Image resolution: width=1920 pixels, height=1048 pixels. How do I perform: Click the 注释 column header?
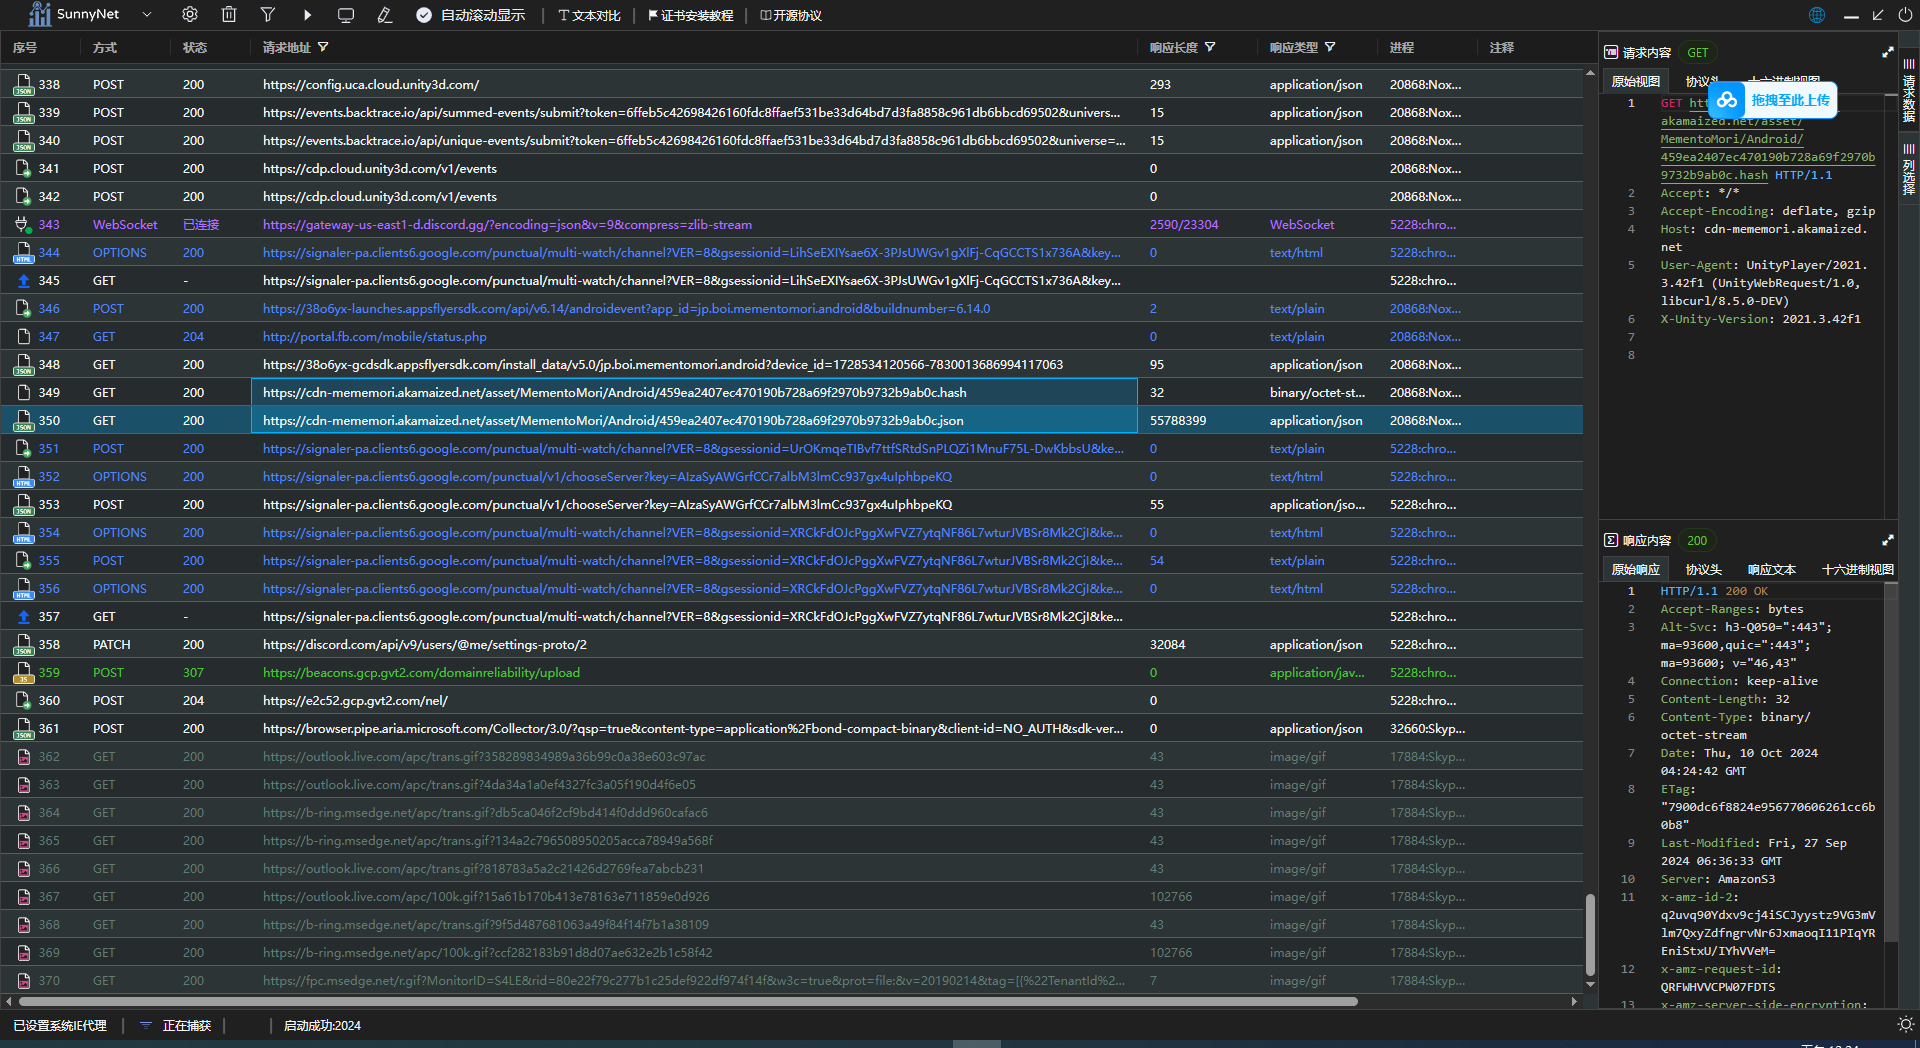pyautogui.click(x=1502, y=47)
